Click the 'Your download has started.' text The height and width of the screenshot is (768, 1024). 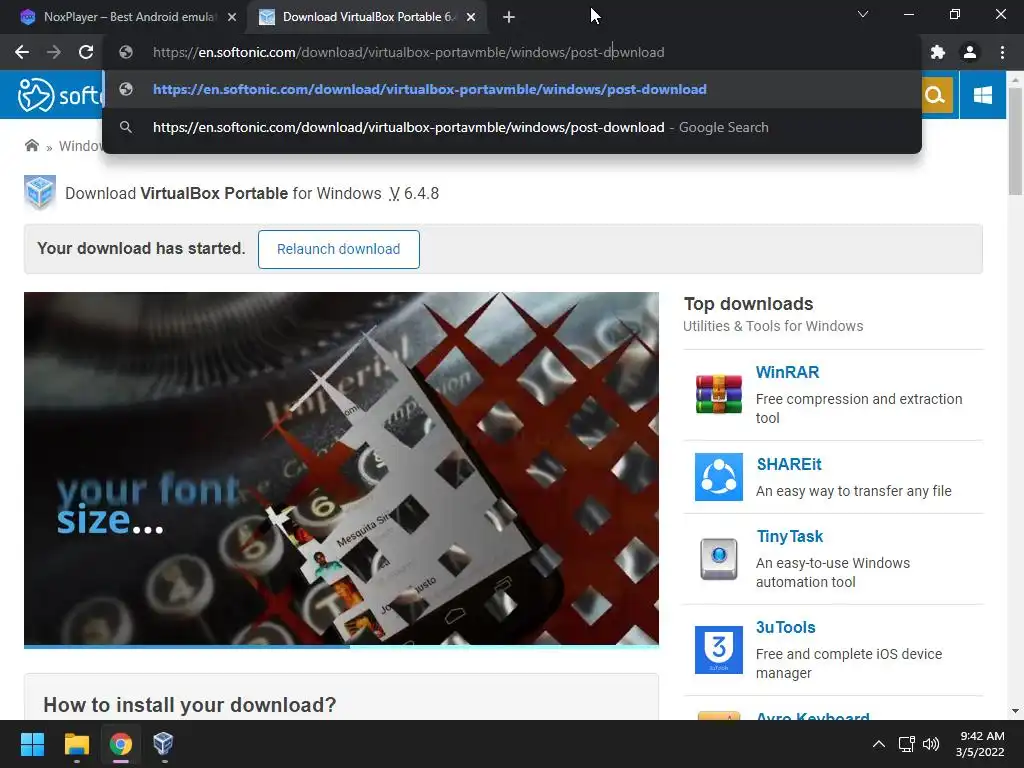(141, 248)
